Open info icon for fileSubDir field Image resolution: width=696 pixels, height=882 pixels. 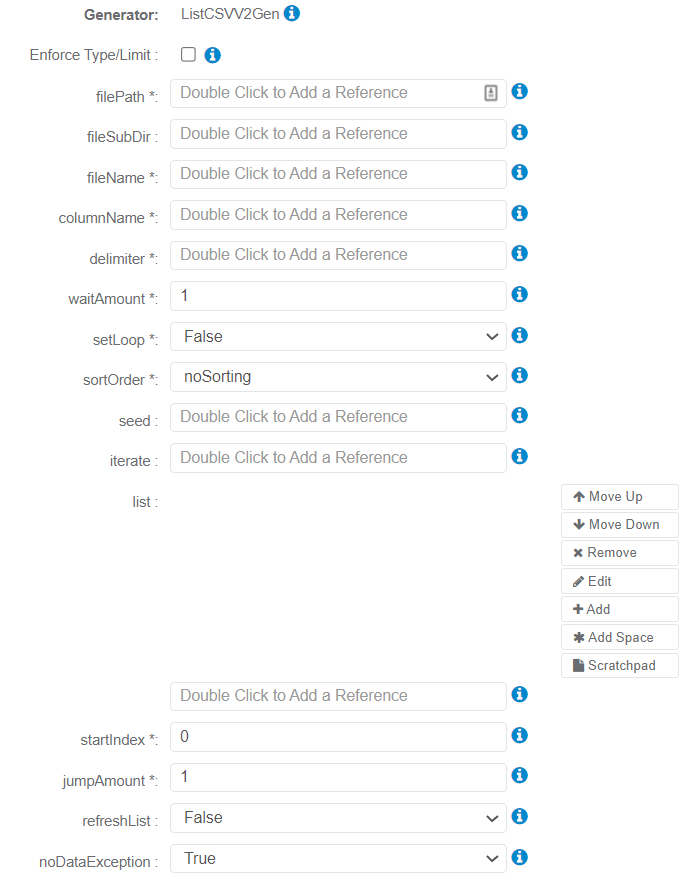[519, 132]
